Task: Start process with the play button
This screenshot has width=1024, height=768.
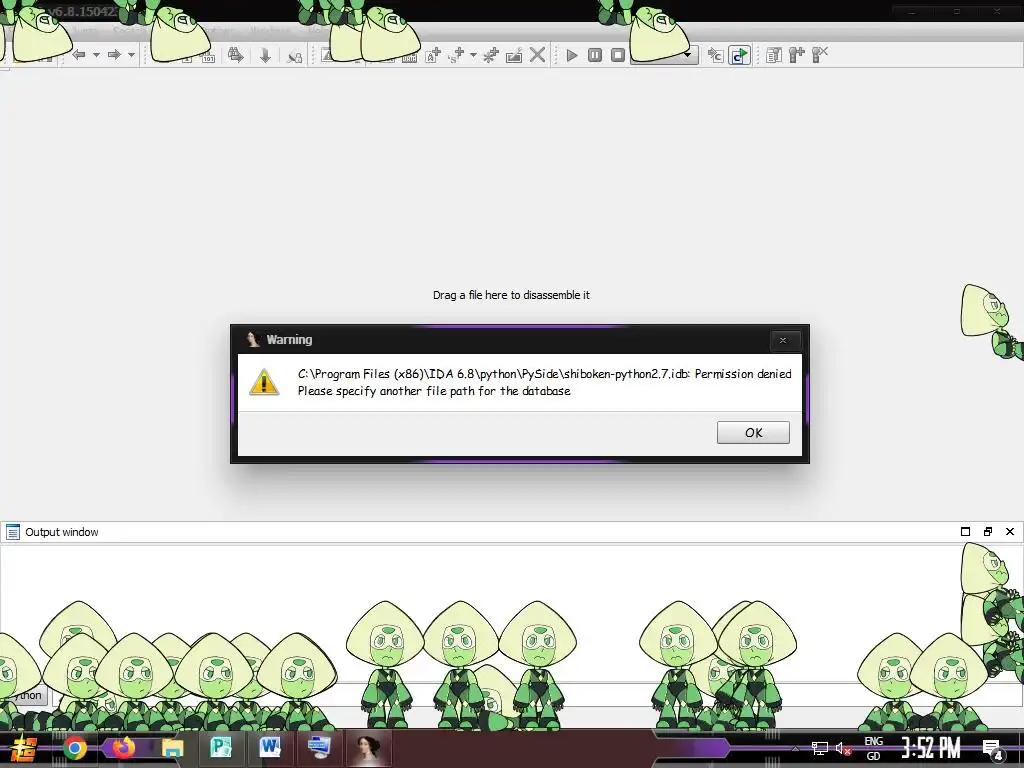Action: 571,56
